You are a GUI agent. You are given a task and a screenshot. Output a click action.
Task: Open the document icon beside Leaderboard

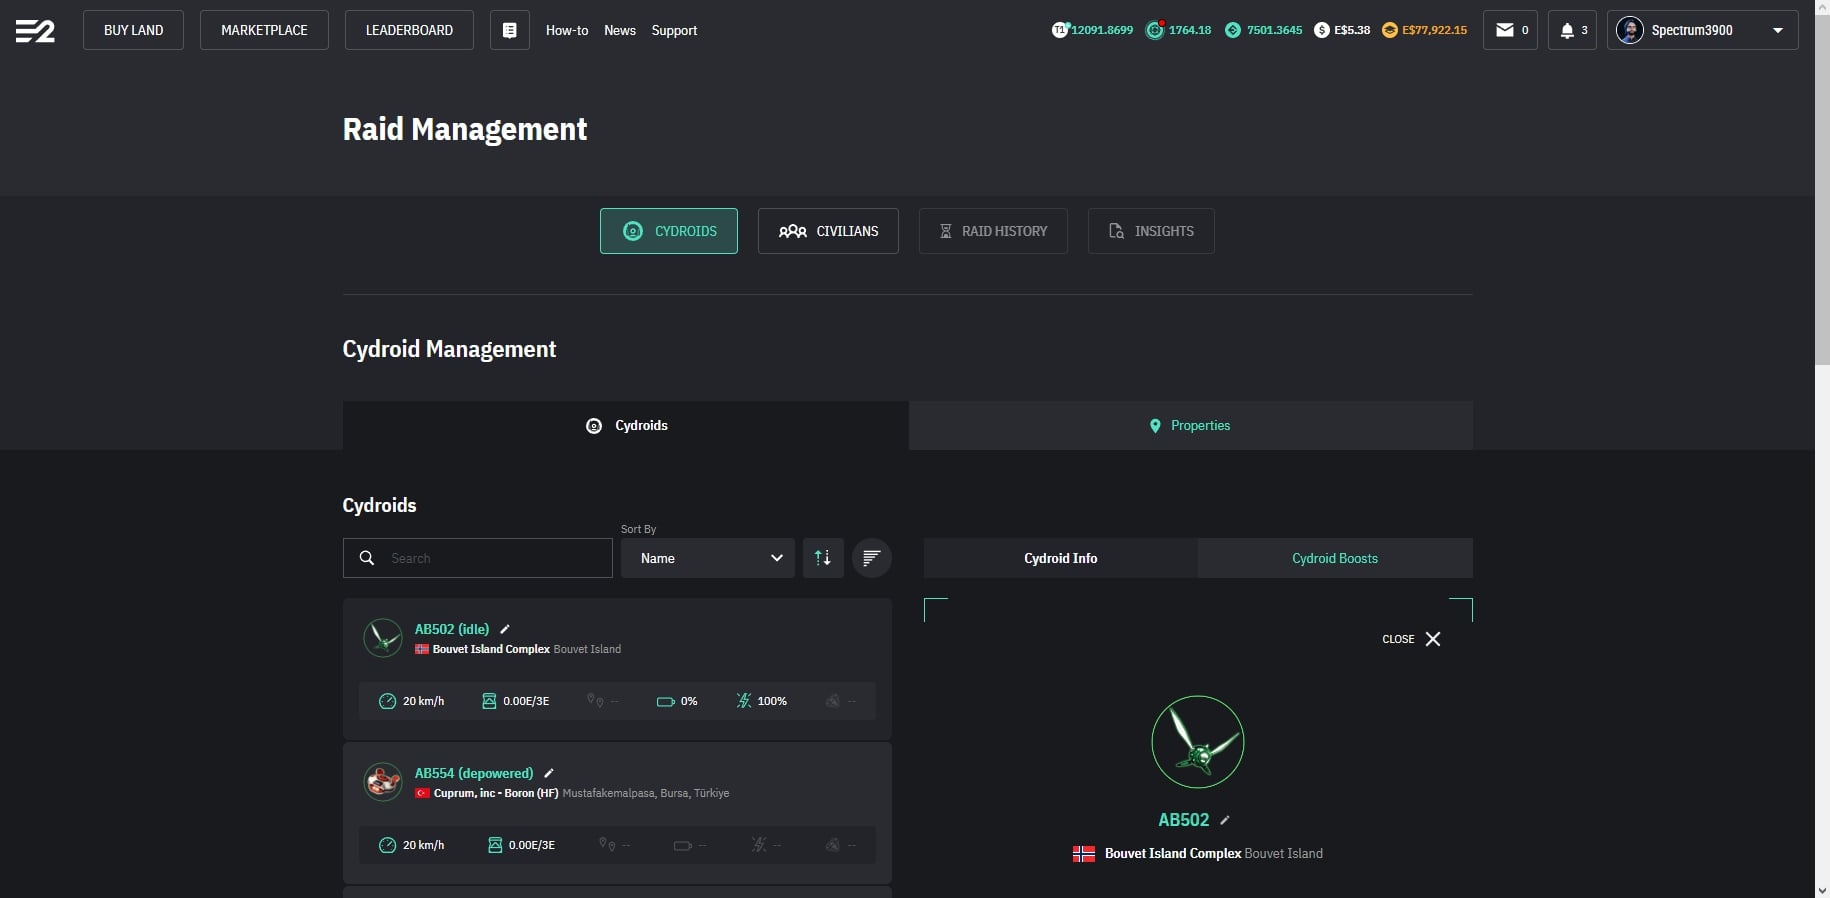pyautogui.click(x=509, y=30)
